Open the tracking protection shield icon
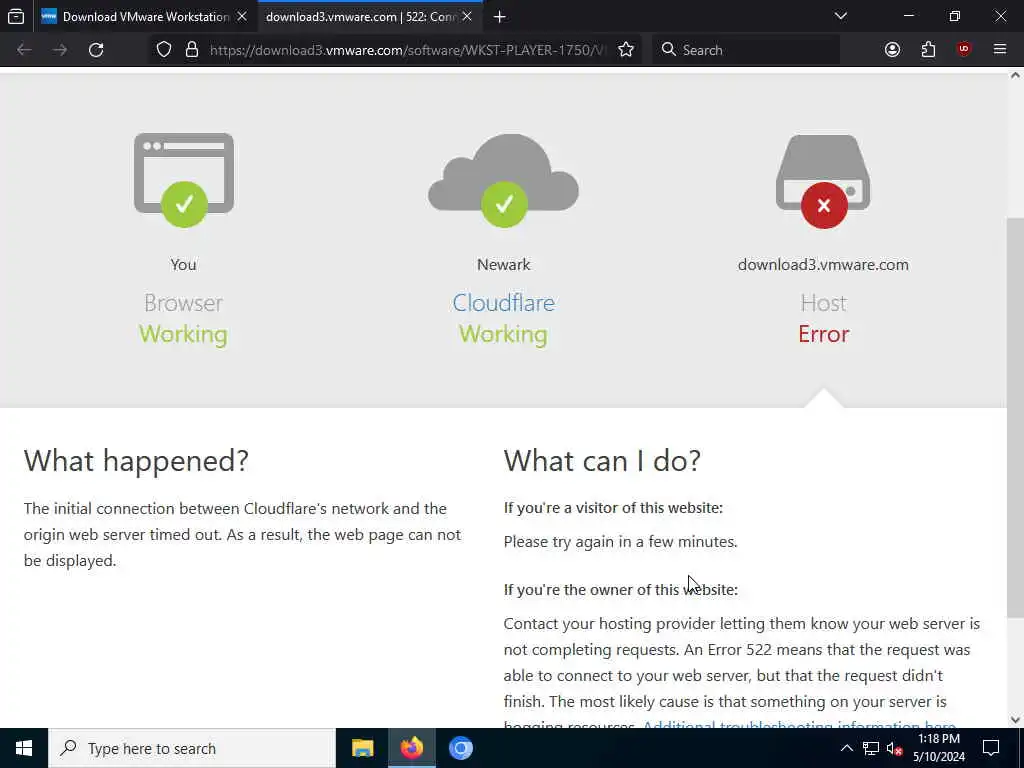This screenshot has width=1024, height=768. click(x=164, y=50)
